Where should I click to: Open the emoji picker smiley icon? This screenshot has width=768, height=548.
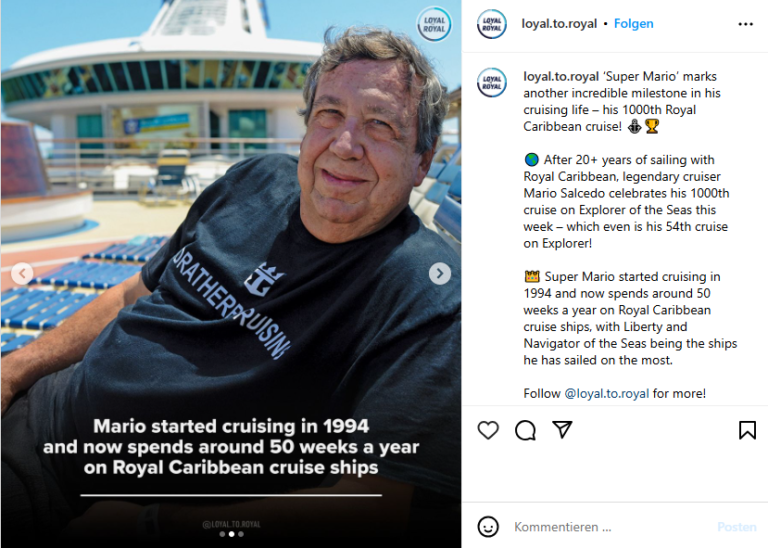(x=488, y=527)
